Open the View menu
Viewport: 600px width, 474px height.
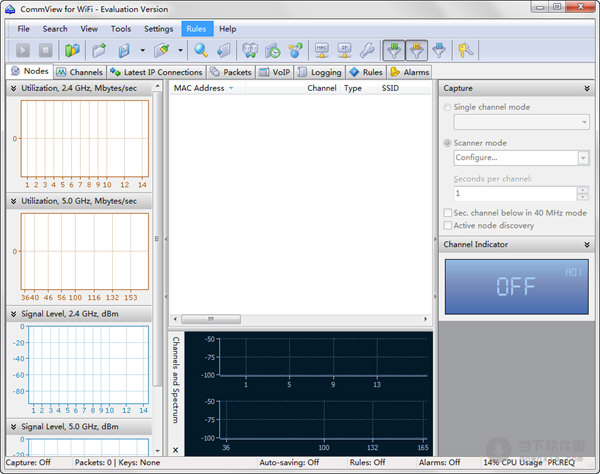click(89, 29)
